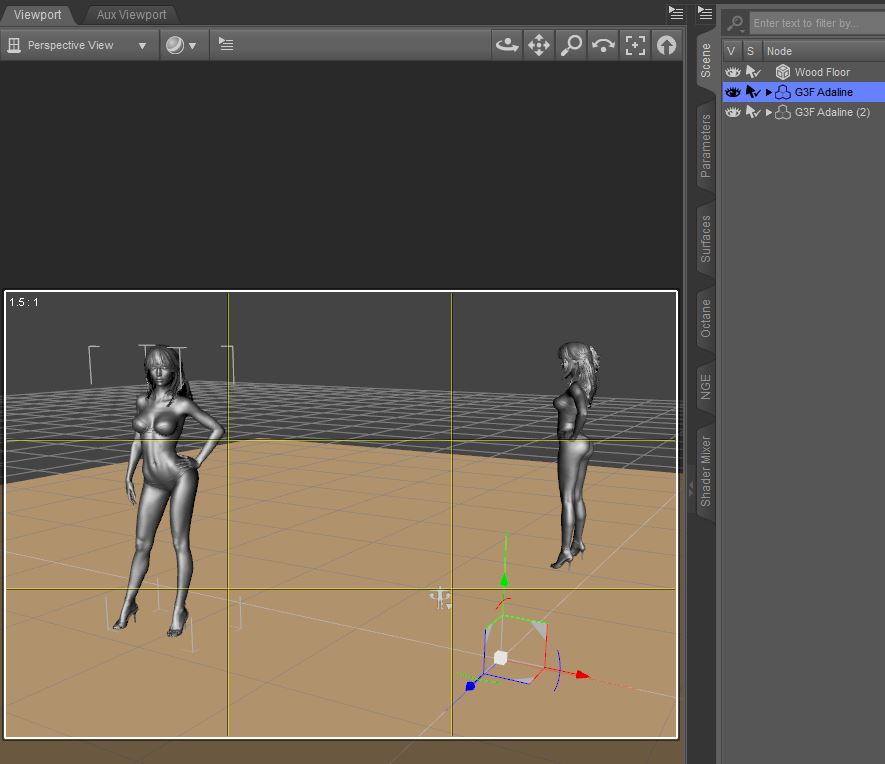Screen dimensions: 885x764
Task: Select the Wood Floor scene item
Action: [822, 72]
